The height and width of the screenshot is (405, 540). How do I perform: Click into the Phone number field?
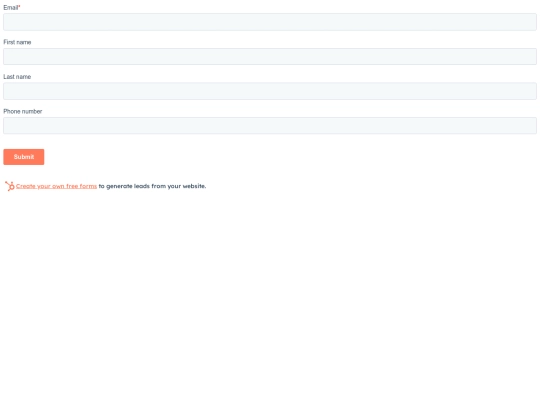coord(270,126)
